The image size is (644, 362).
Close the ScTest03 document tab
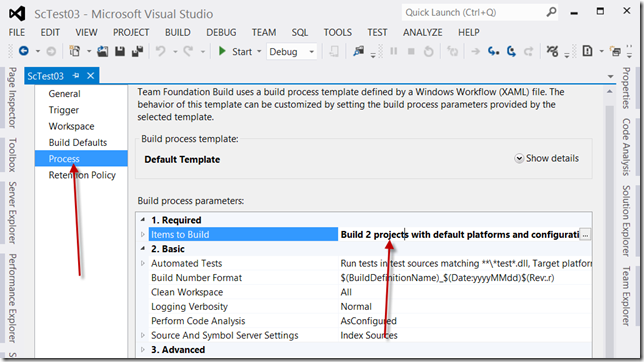(91, 76)
